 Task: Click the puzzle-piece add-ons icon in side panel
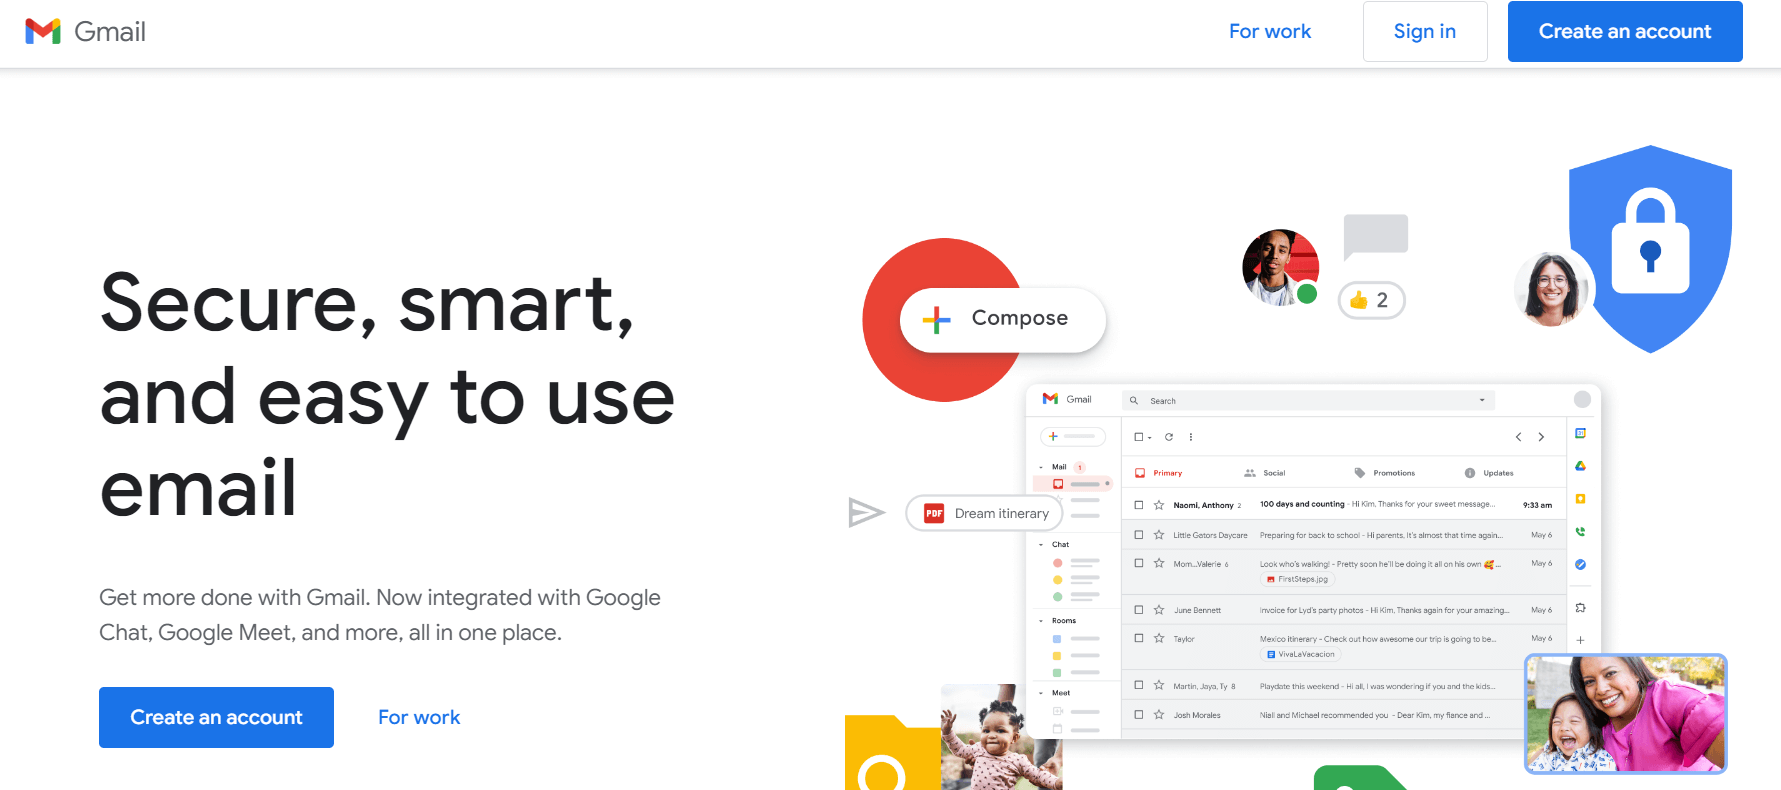[x=1581, y=608]
